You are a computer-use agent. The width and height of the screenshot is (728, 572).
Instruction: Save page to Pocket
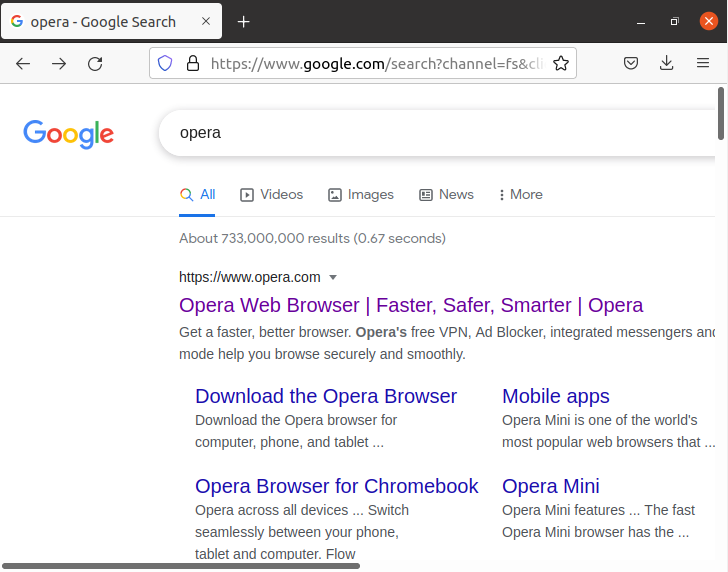point(630,63)
